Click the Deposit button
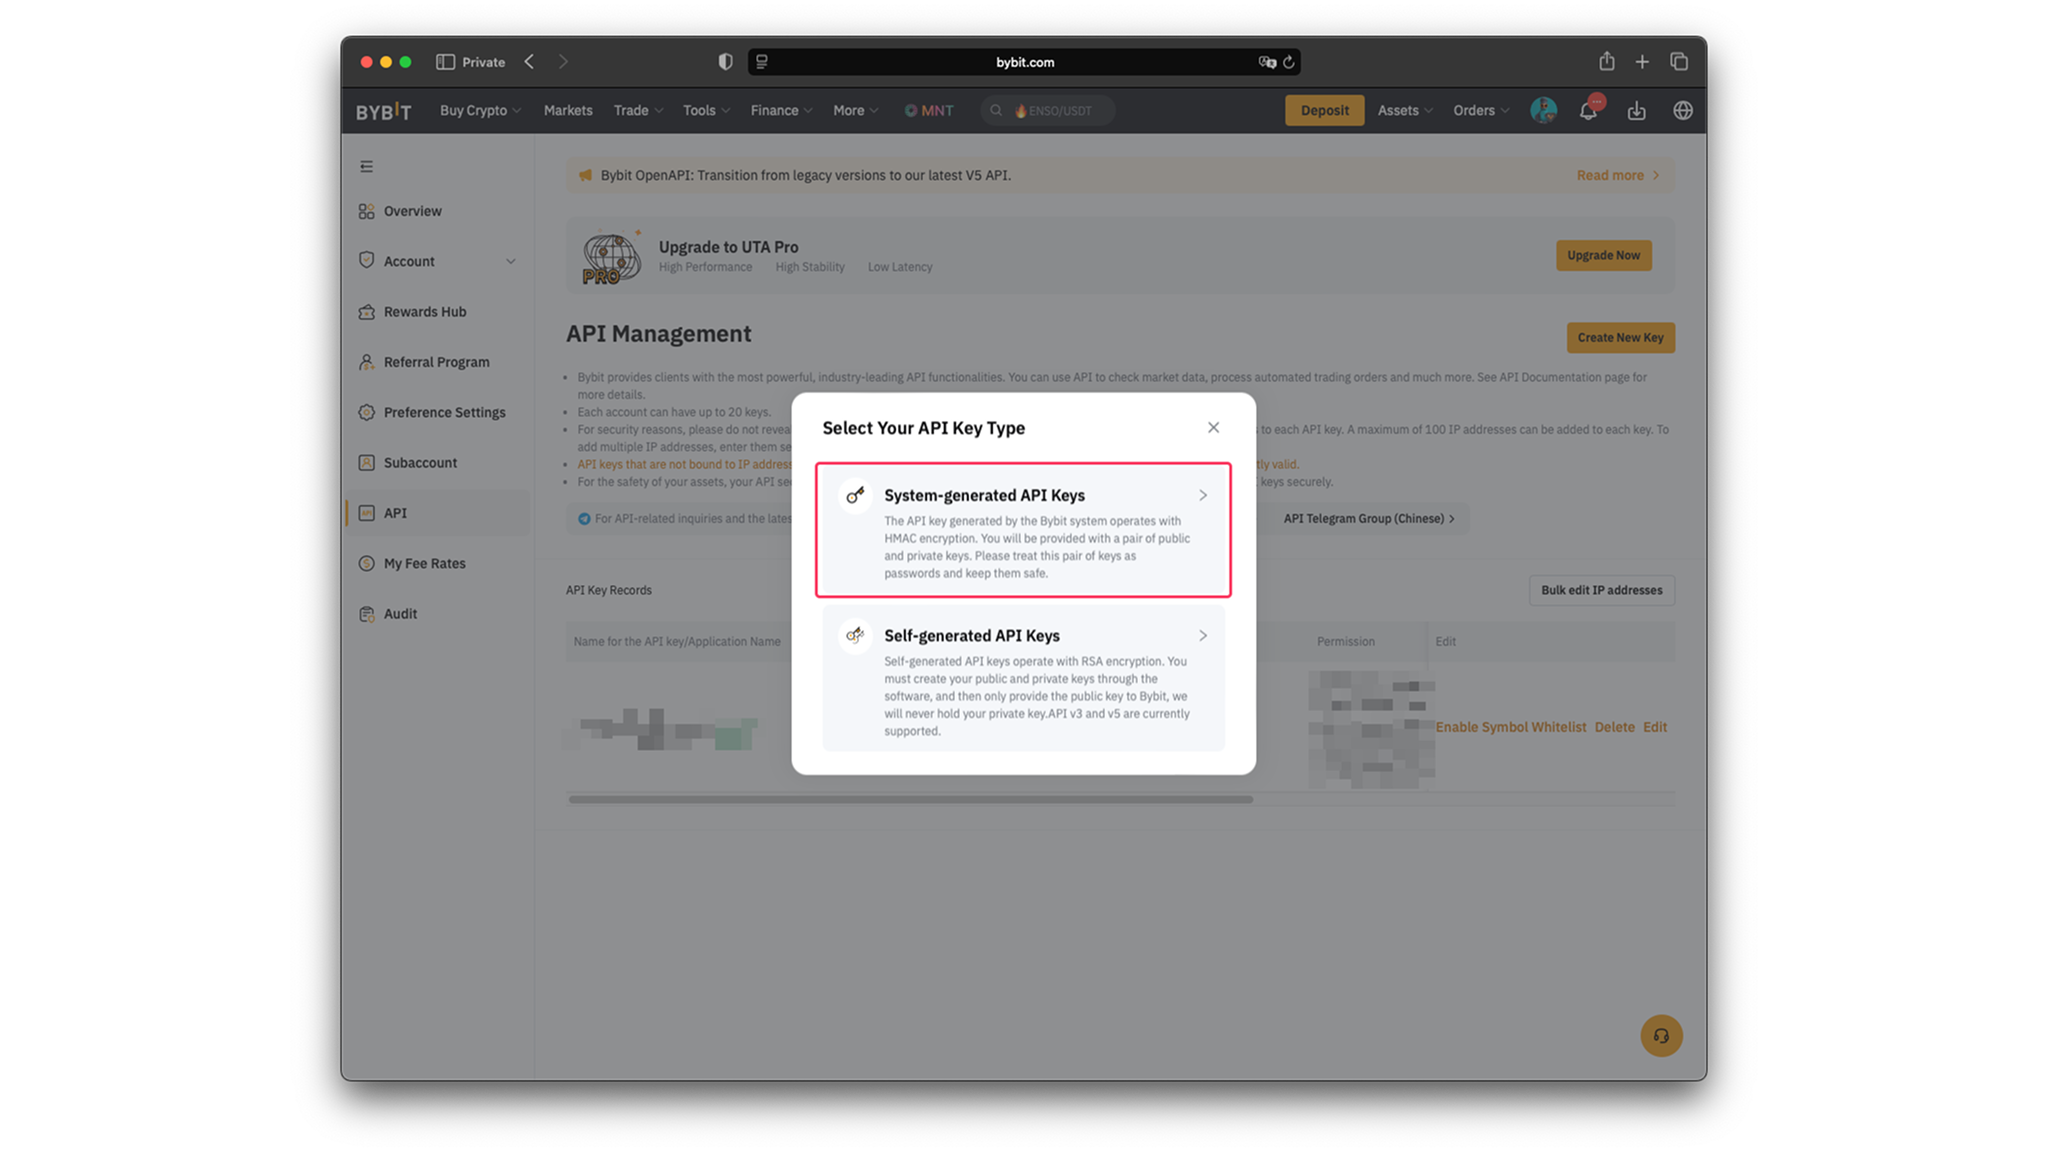This screenshot has height=1152, width=2048. pyautogui.click(x=1324, y=111)
